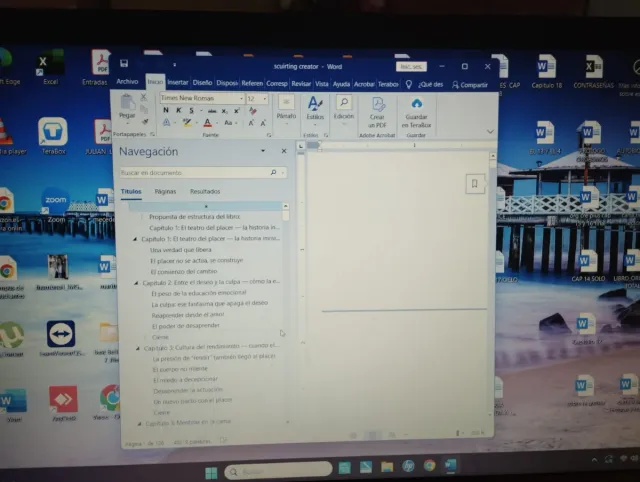Open the Insertar ribbon tab
Viewport: 640px width, 482px height.
178,83
